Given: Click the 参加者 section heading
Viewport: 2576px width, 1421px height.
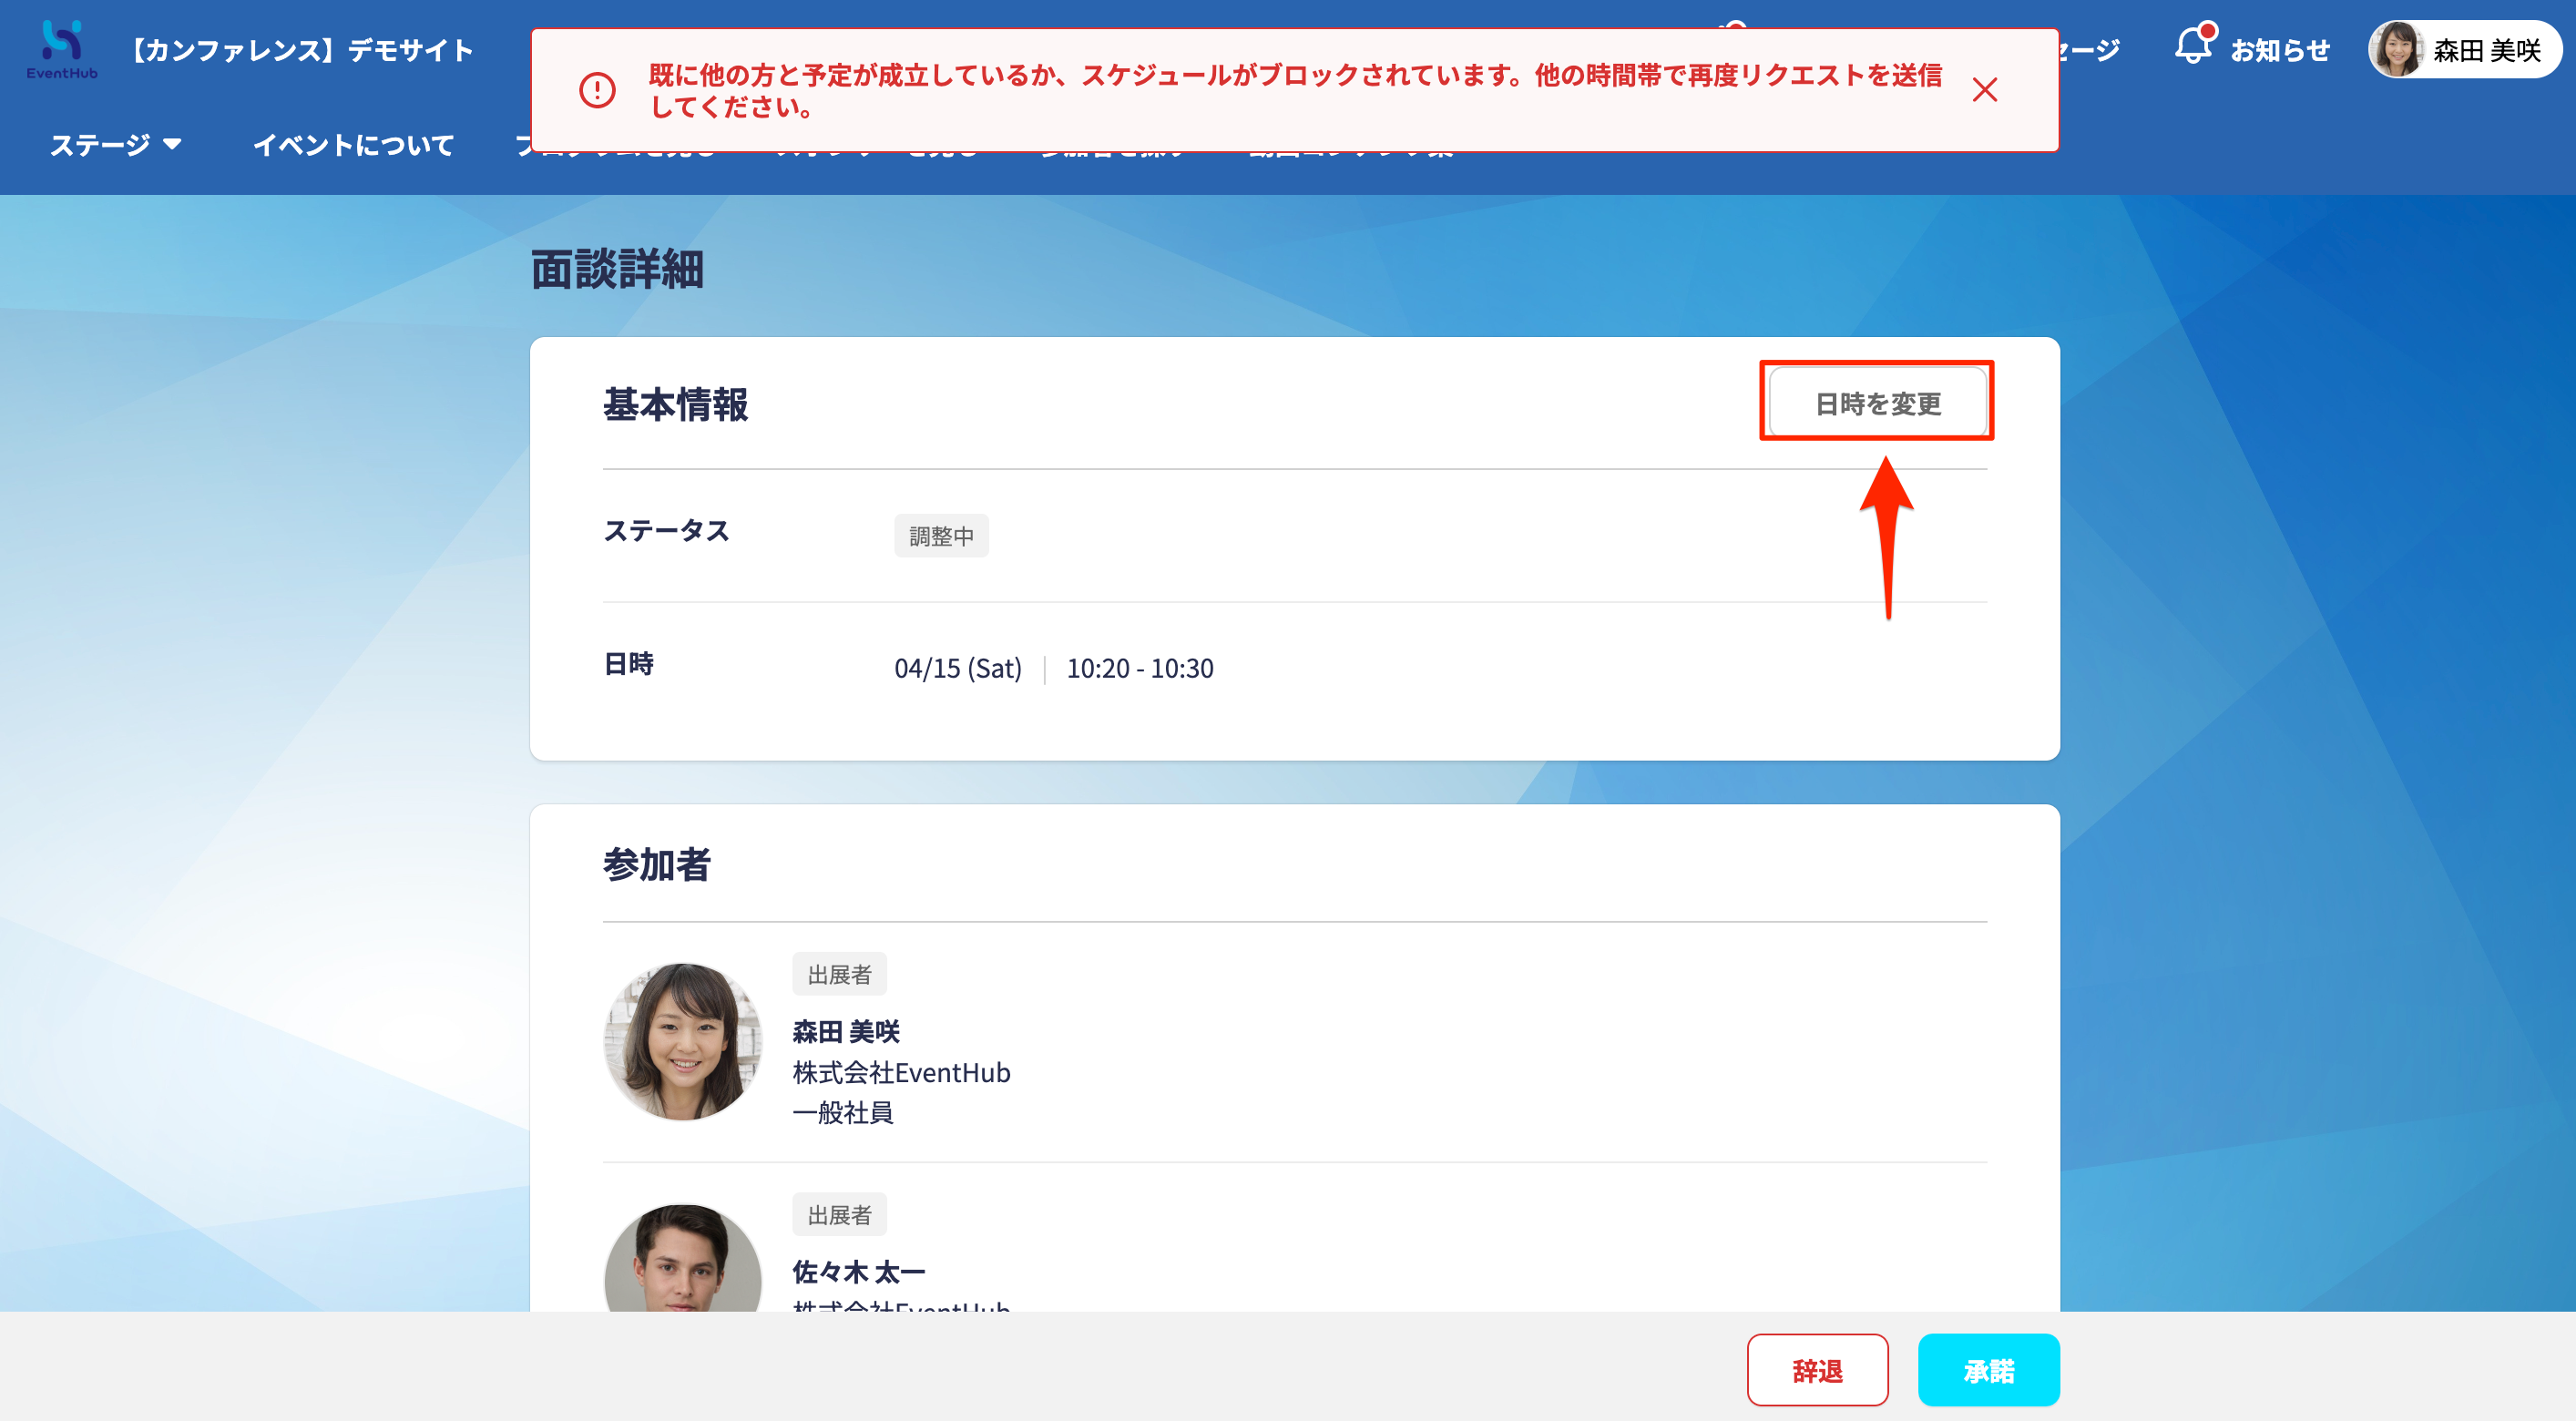Looking at the screenshot, I should tap(657, 865).
